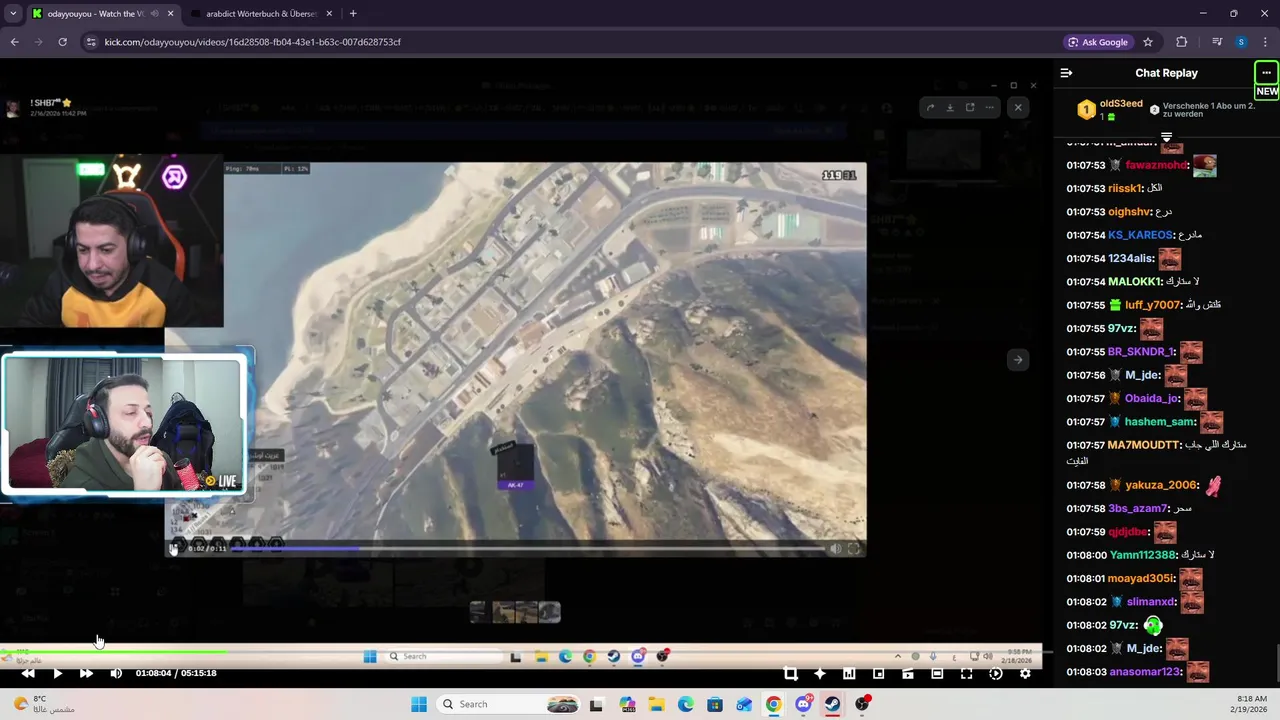Open a new browser tab
This screenshot has height=720, width=1280.
(353, 14)
